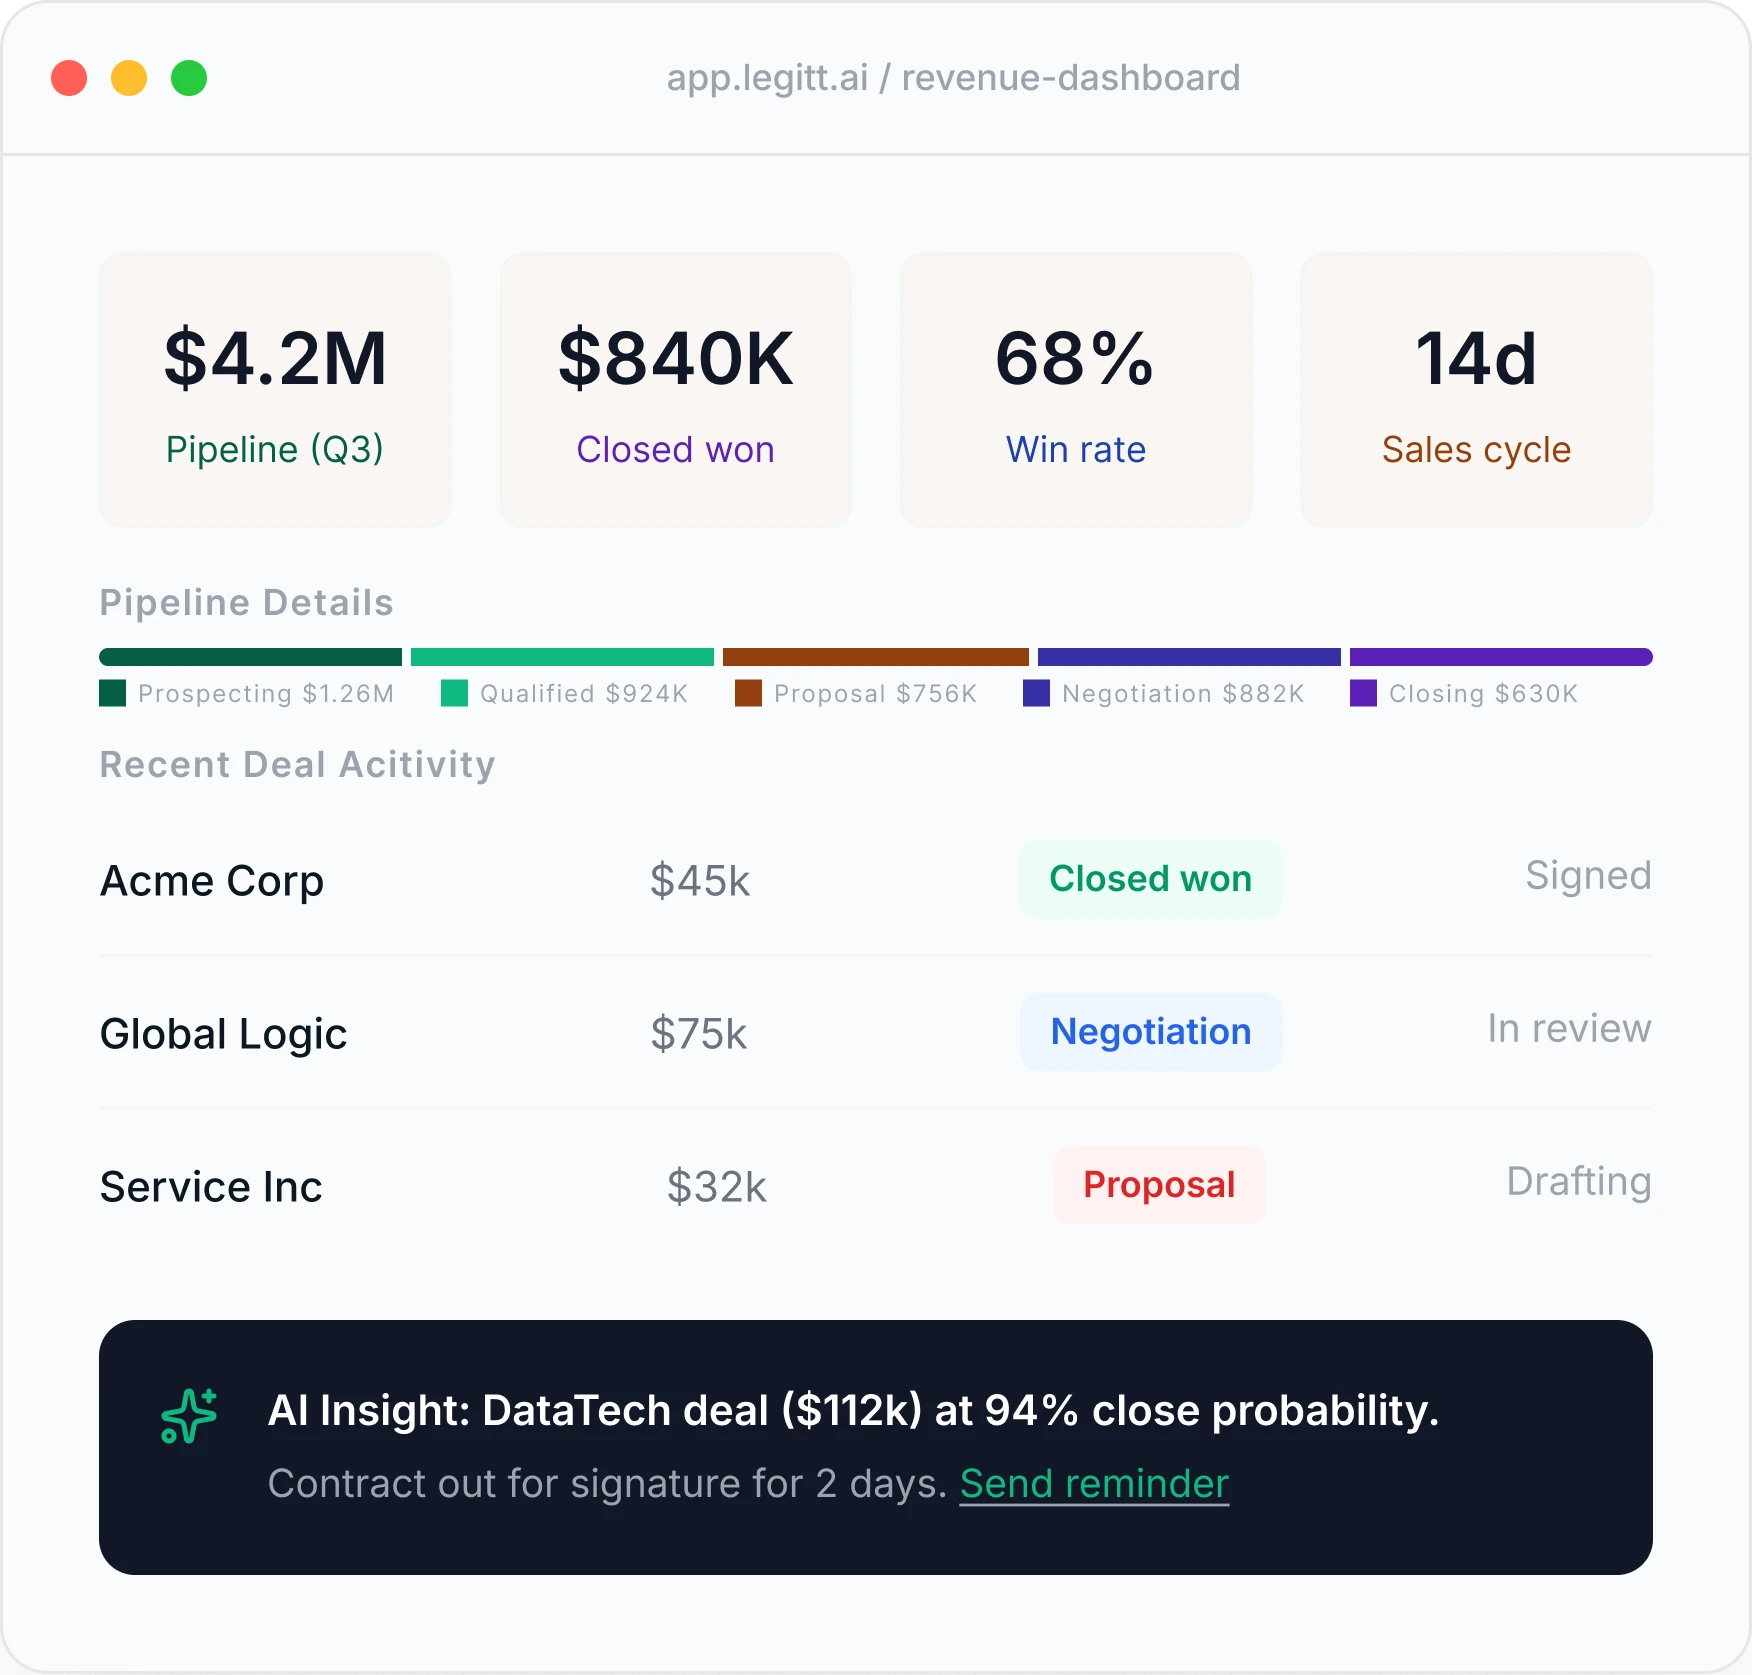This screenshot has width=1752, height=1675.
Task: Select the Pipeline (Q3) metric card
Action: pyautogui.click(x=275, y=390)
